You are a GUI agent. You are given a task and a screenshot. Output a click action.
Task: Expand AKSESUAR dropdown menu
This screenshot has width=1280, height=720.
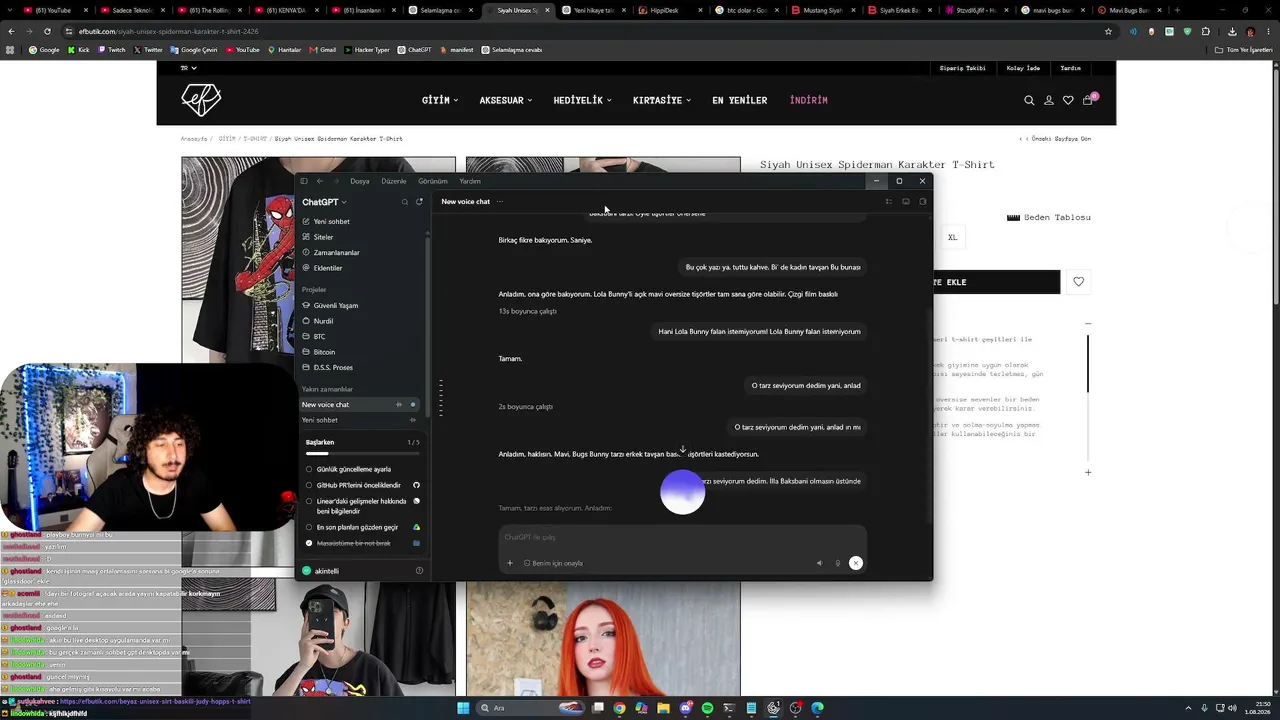pyautogui.click(x=506, y=100)
